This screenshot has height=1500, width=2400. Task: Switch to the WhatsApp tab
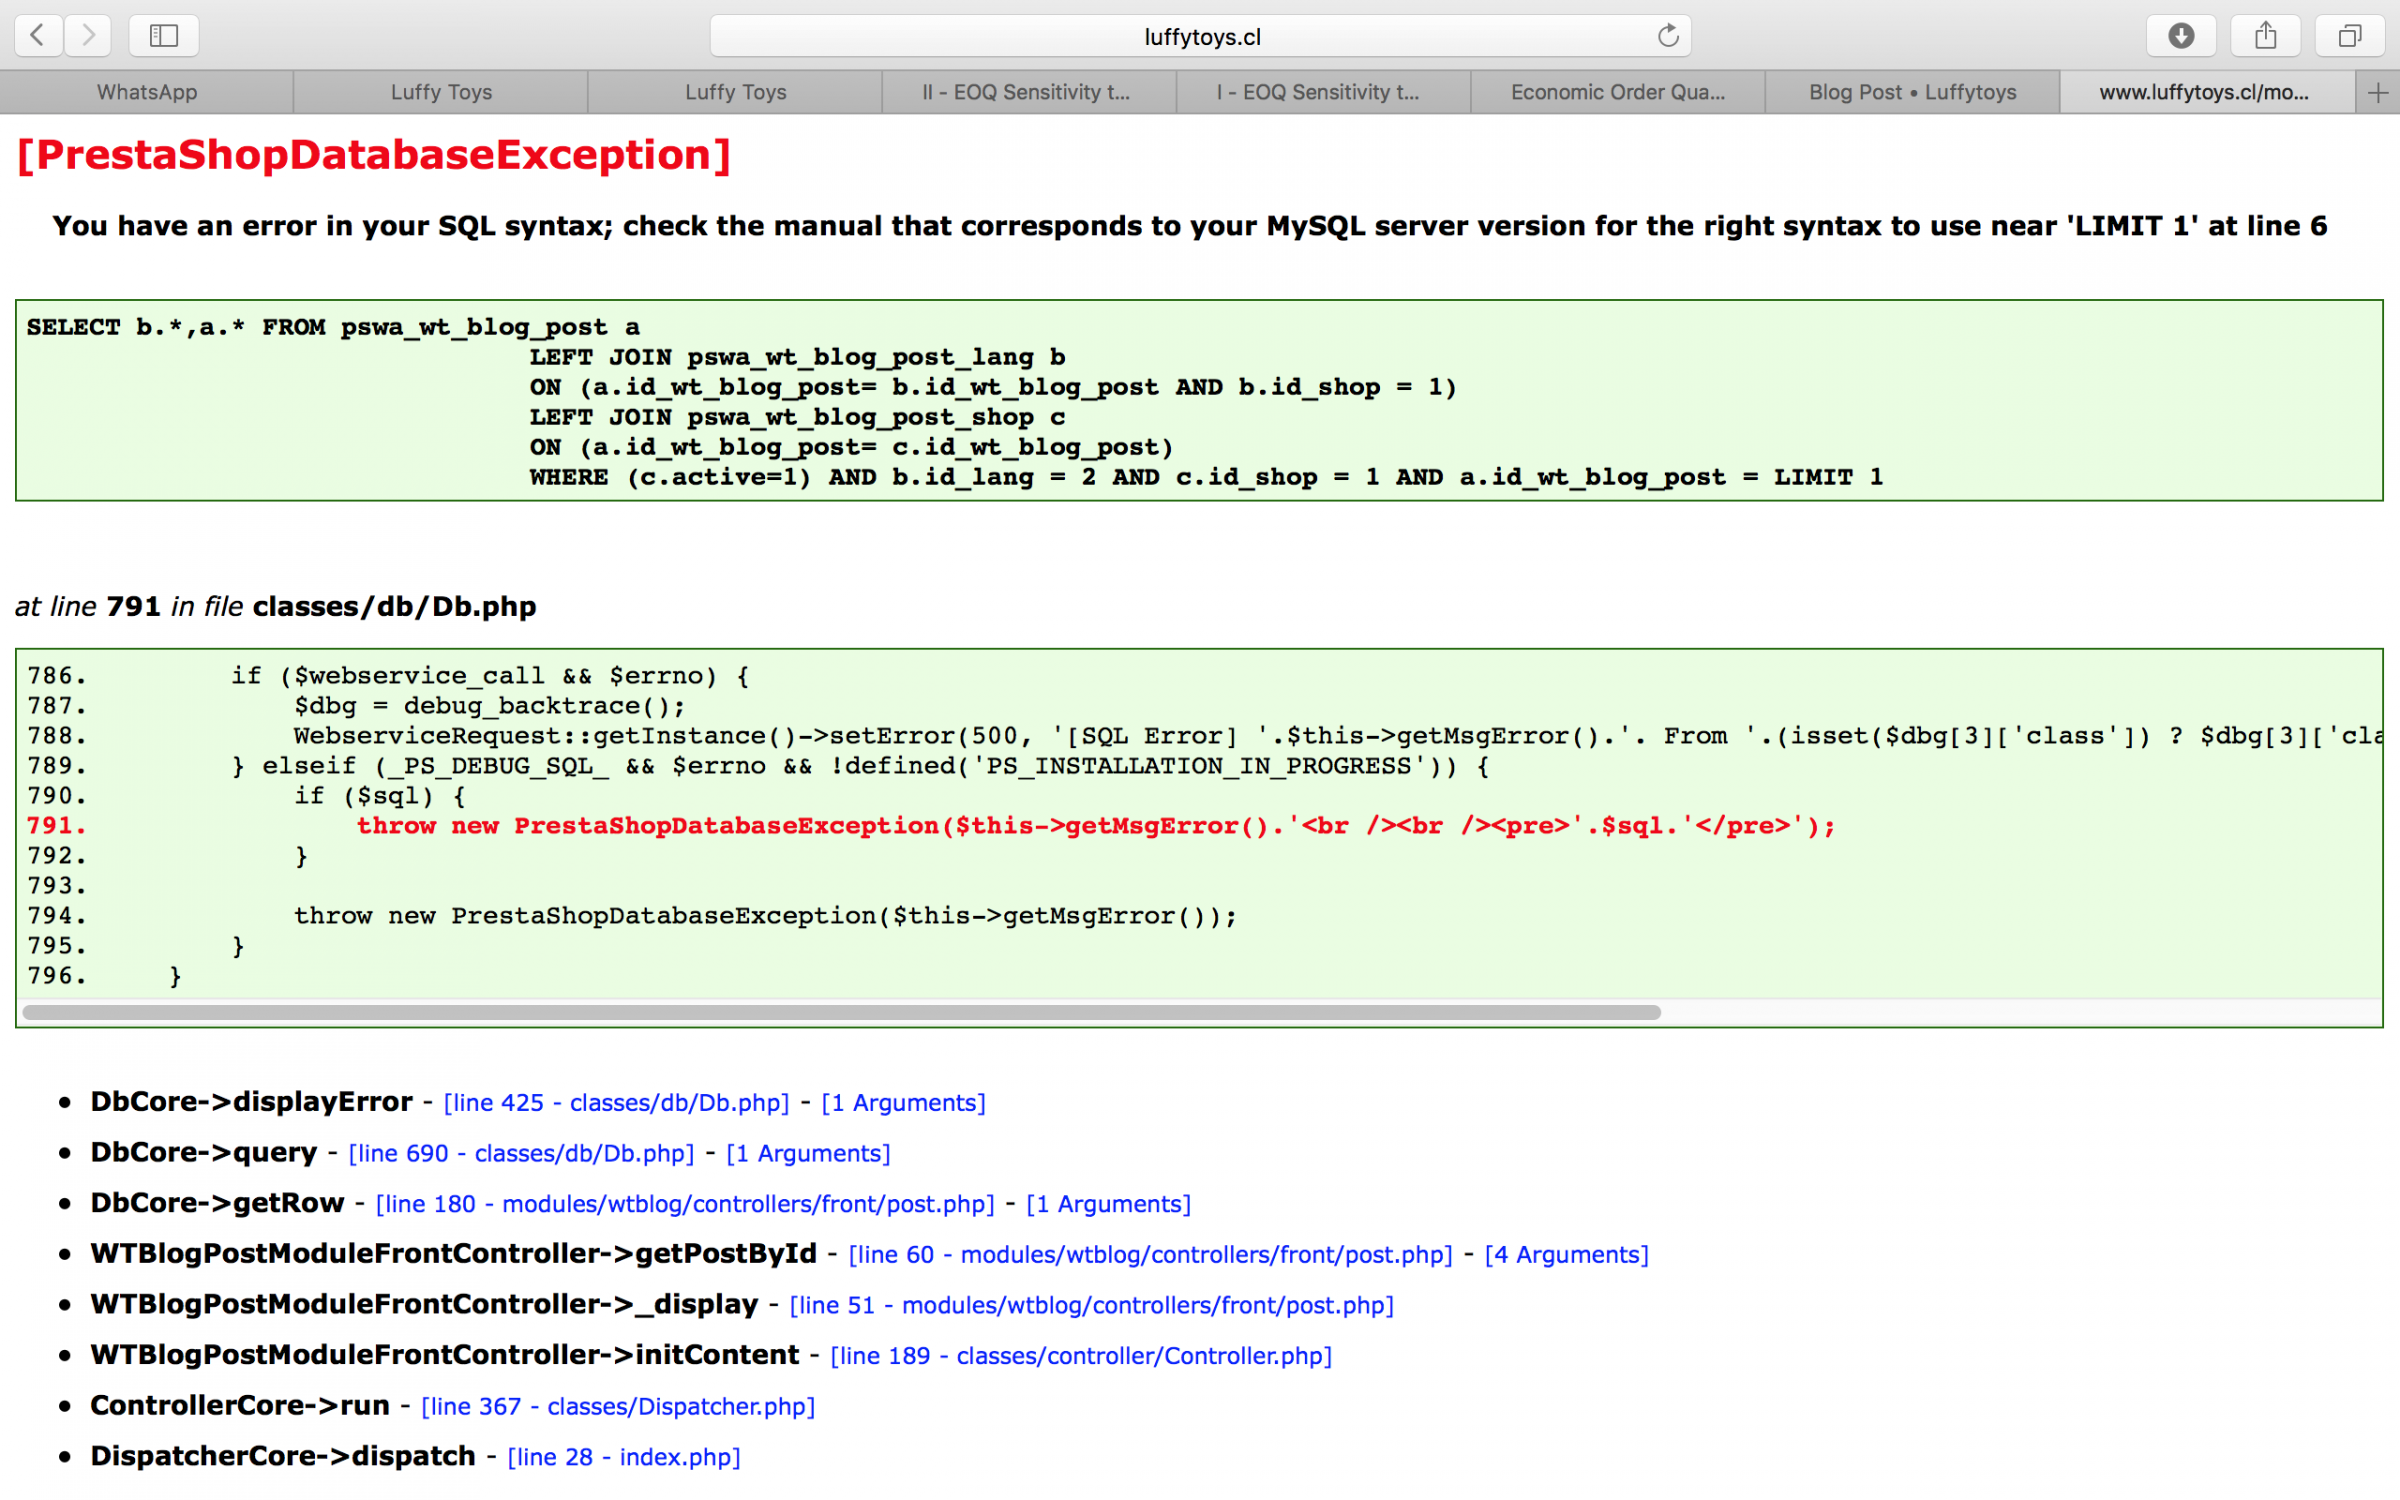(147, 93)
